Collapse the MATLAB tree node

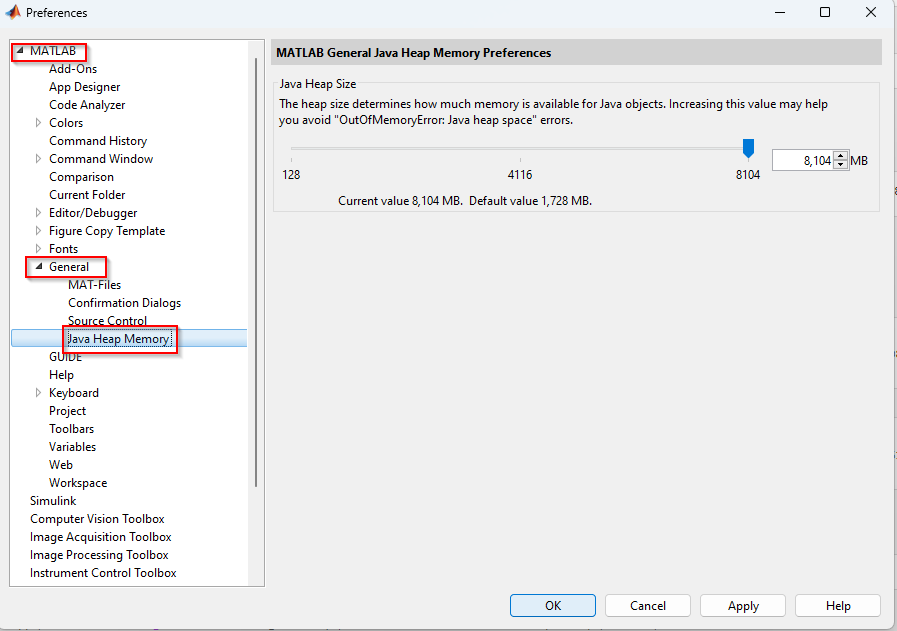(20, 51)
